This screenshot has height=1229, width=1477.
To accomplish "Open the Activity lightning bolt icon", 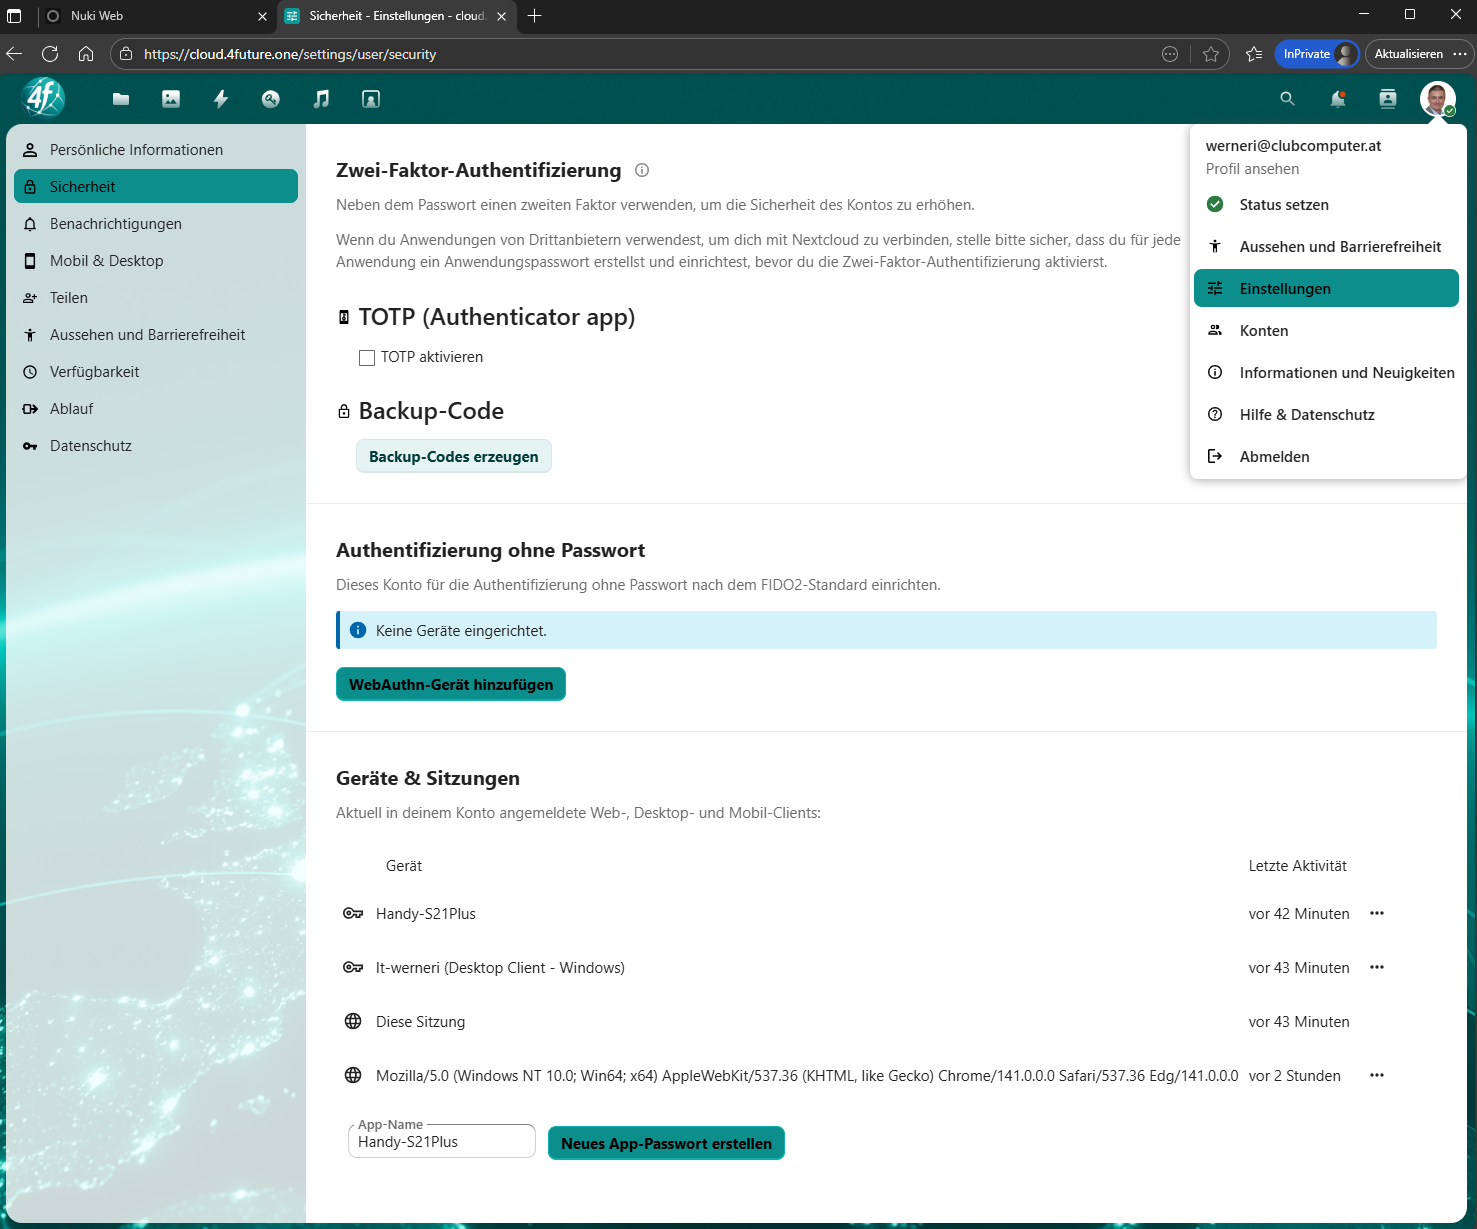I will (x=221, y=99).
